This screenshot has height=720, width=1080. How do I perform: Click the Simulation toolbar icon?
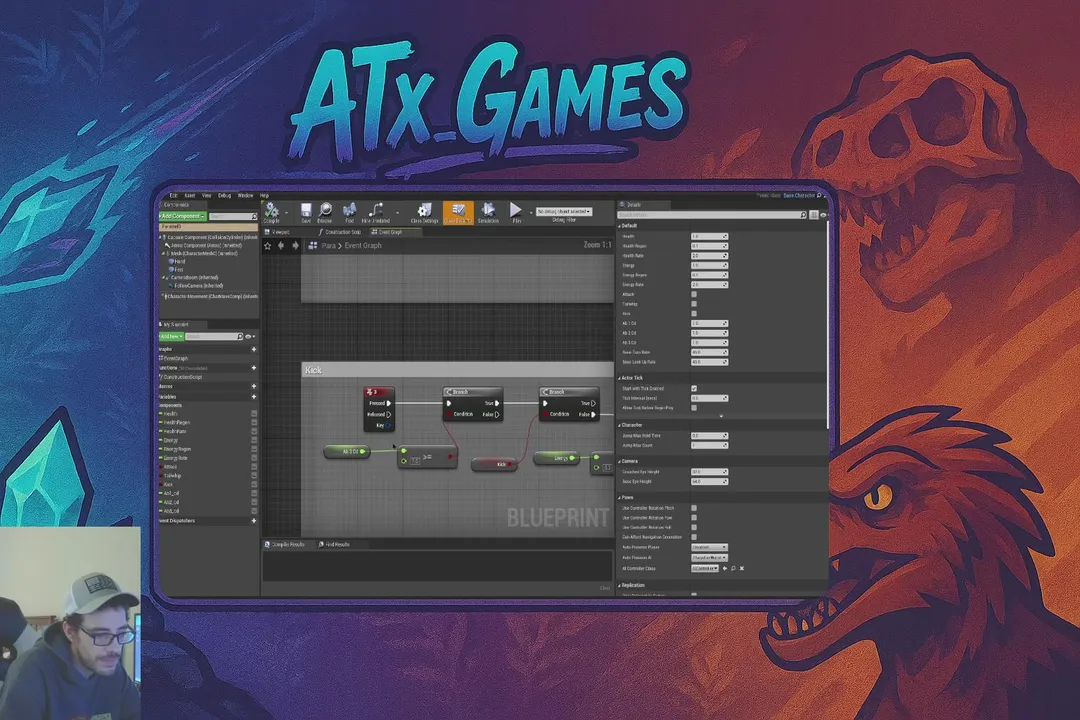(488, 211)
